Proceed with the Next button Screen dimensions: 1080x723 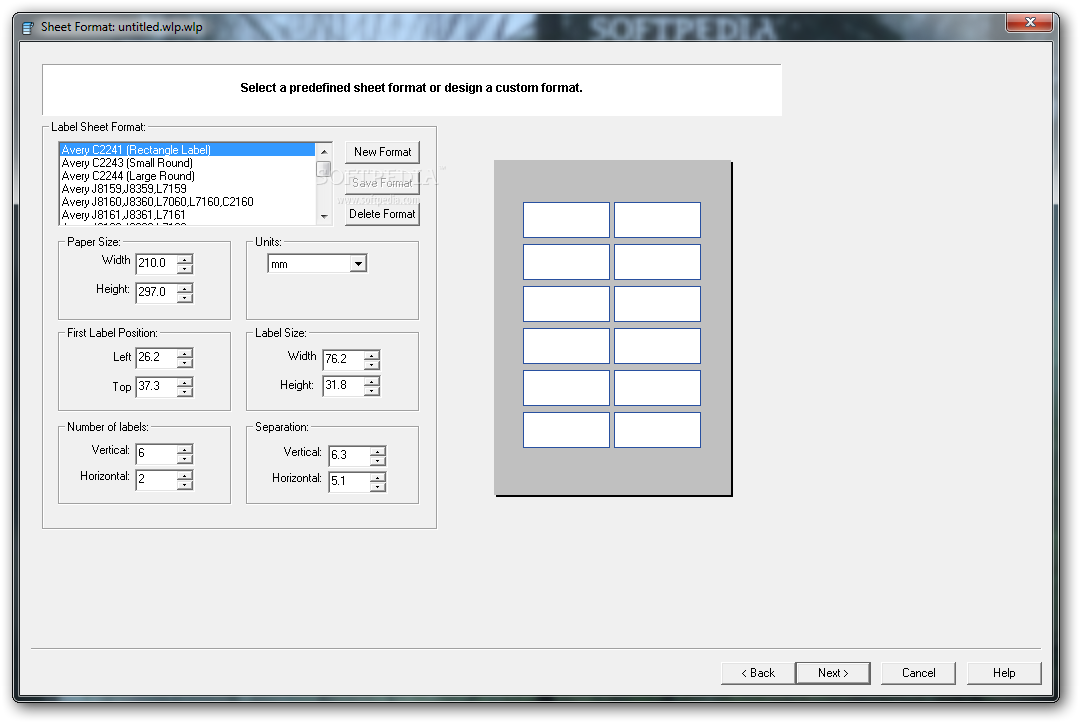[833, 673]
